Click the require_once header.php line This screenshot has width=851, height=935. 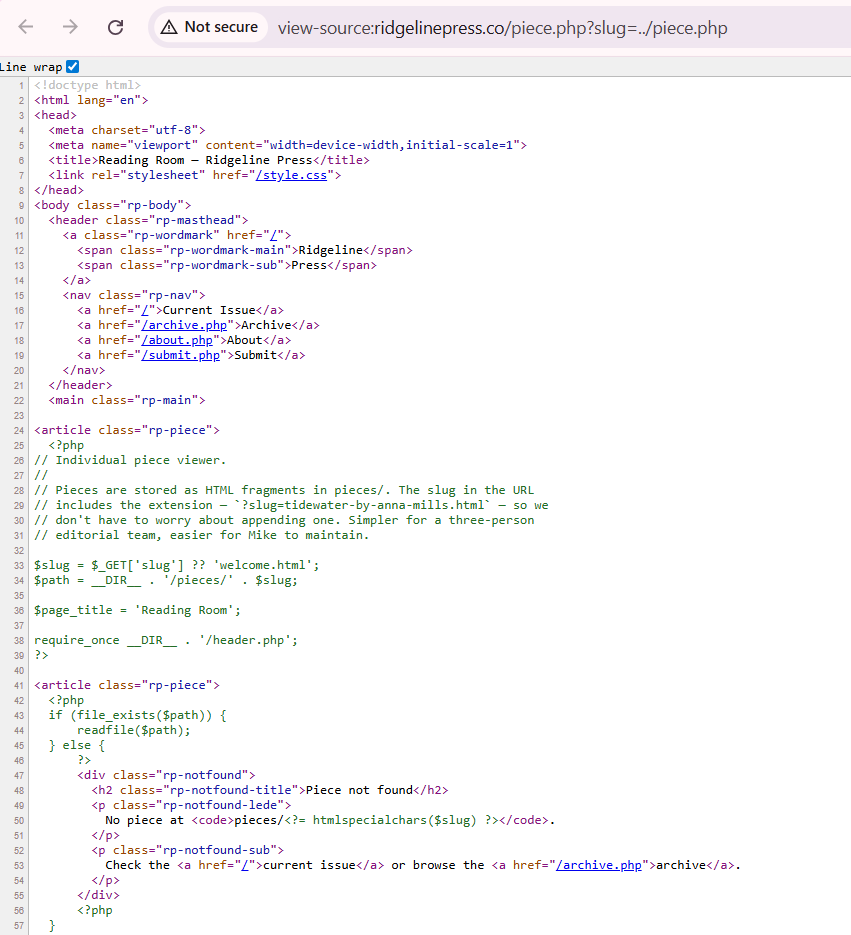(x=166, y=640)
